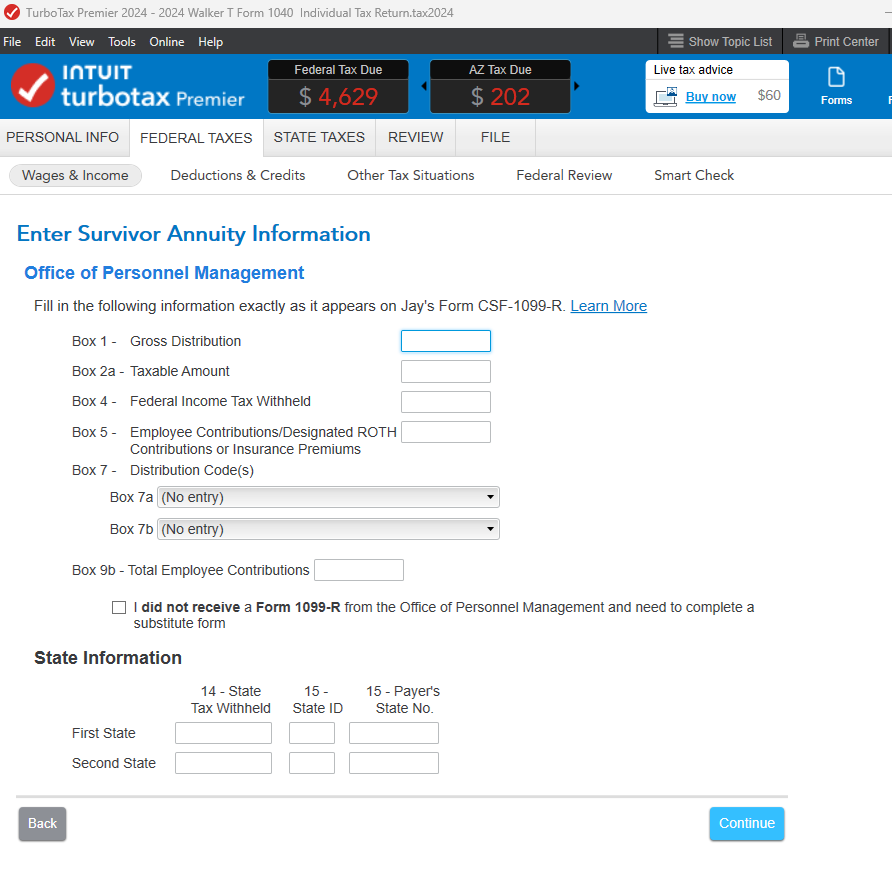Open the Edit menu
This screenshot has height=887, width=892.
point(45,42)
